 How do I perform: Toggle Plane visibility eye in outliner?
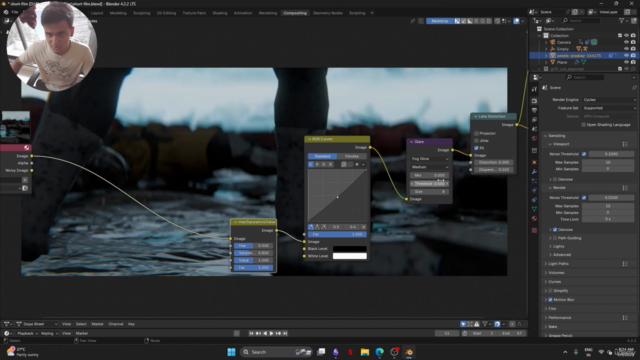[x=627, y=62]
